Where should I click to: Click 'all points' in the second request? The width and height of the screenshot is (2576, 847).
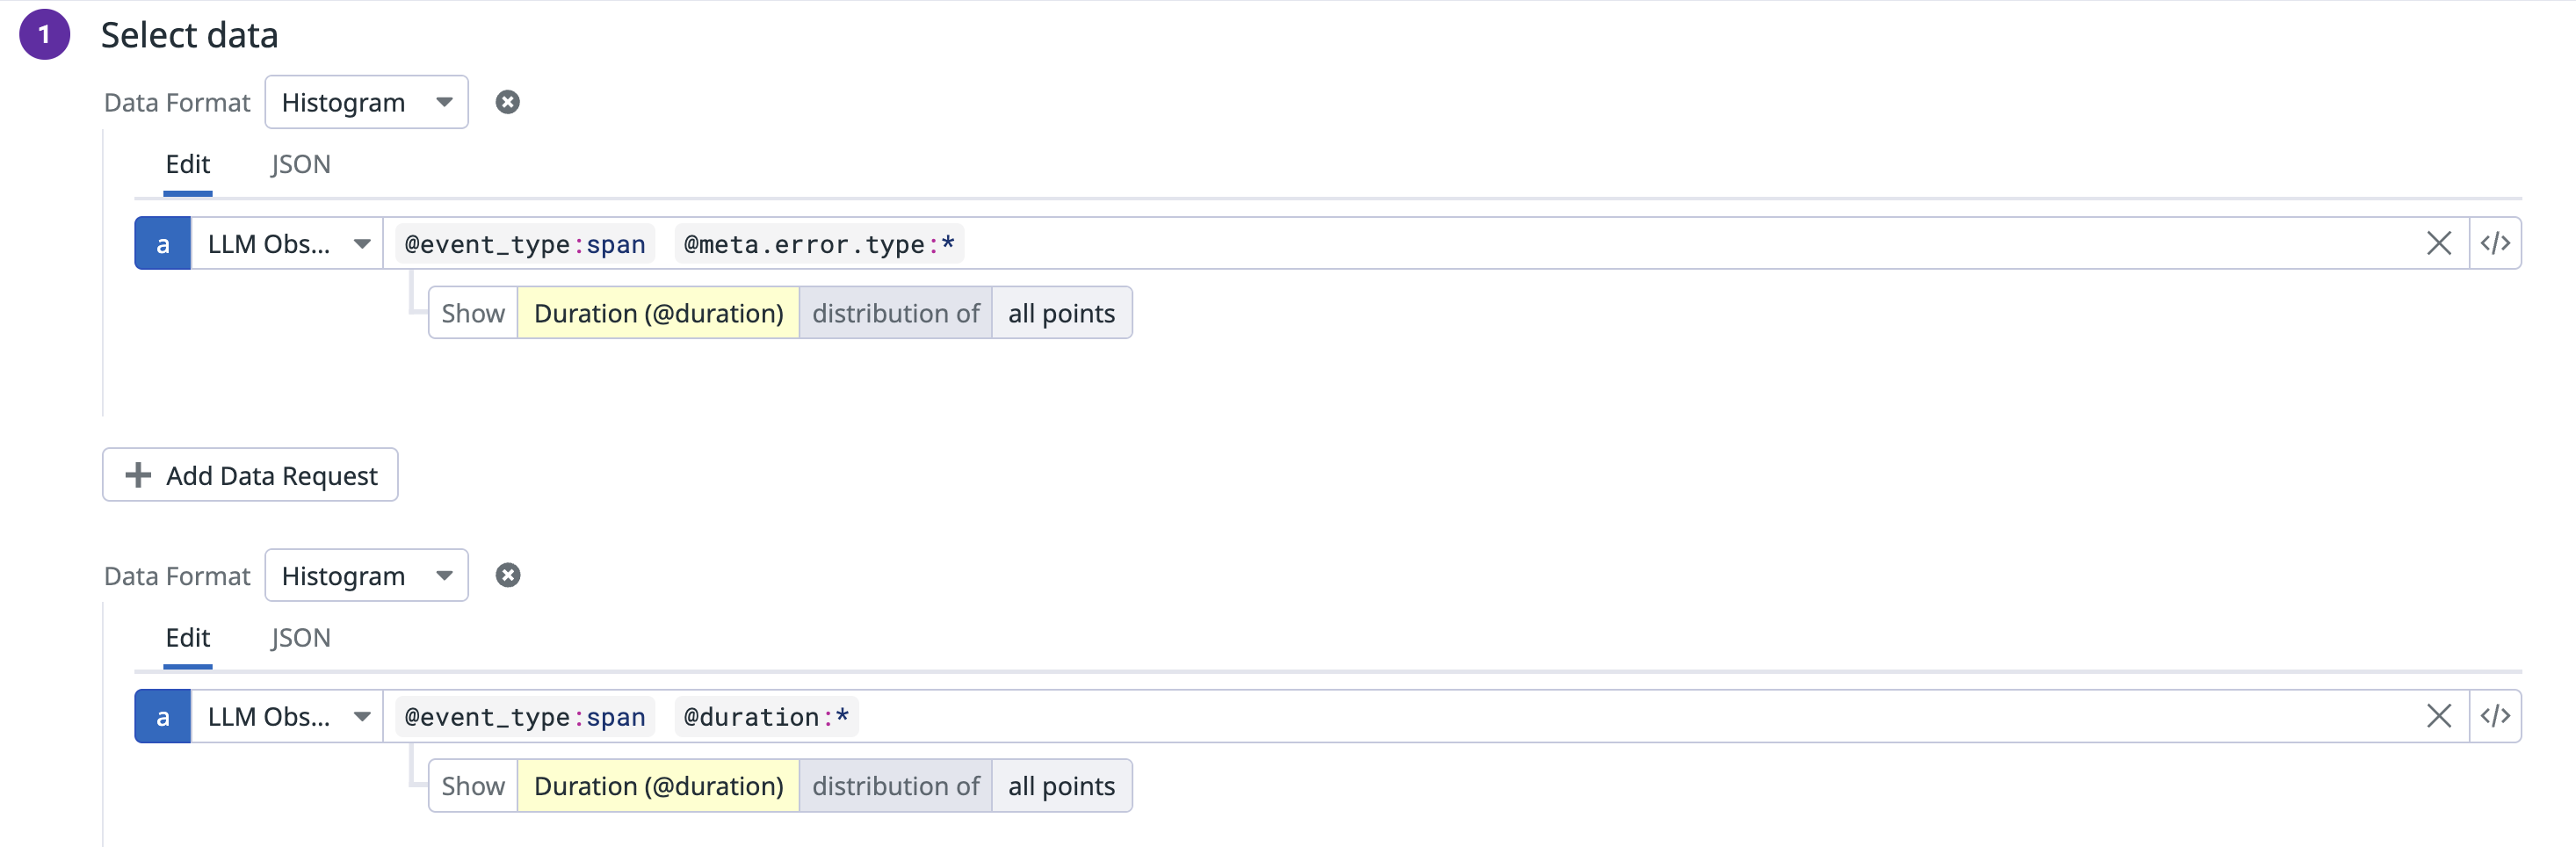point(1061,786)
